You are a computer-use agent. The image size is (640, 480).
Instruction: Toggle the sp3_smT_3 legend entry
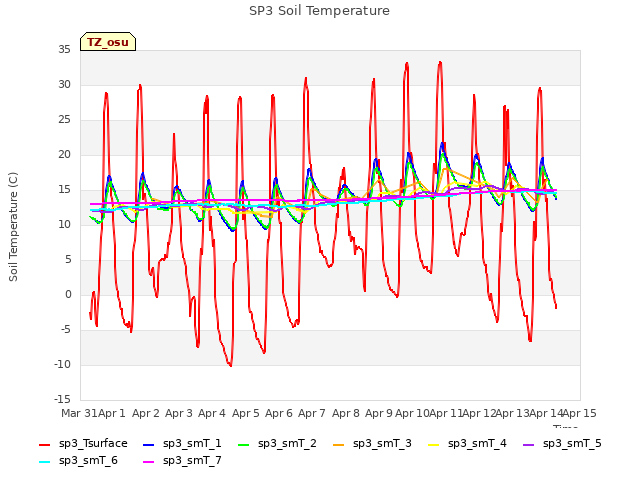click(372, 444)
